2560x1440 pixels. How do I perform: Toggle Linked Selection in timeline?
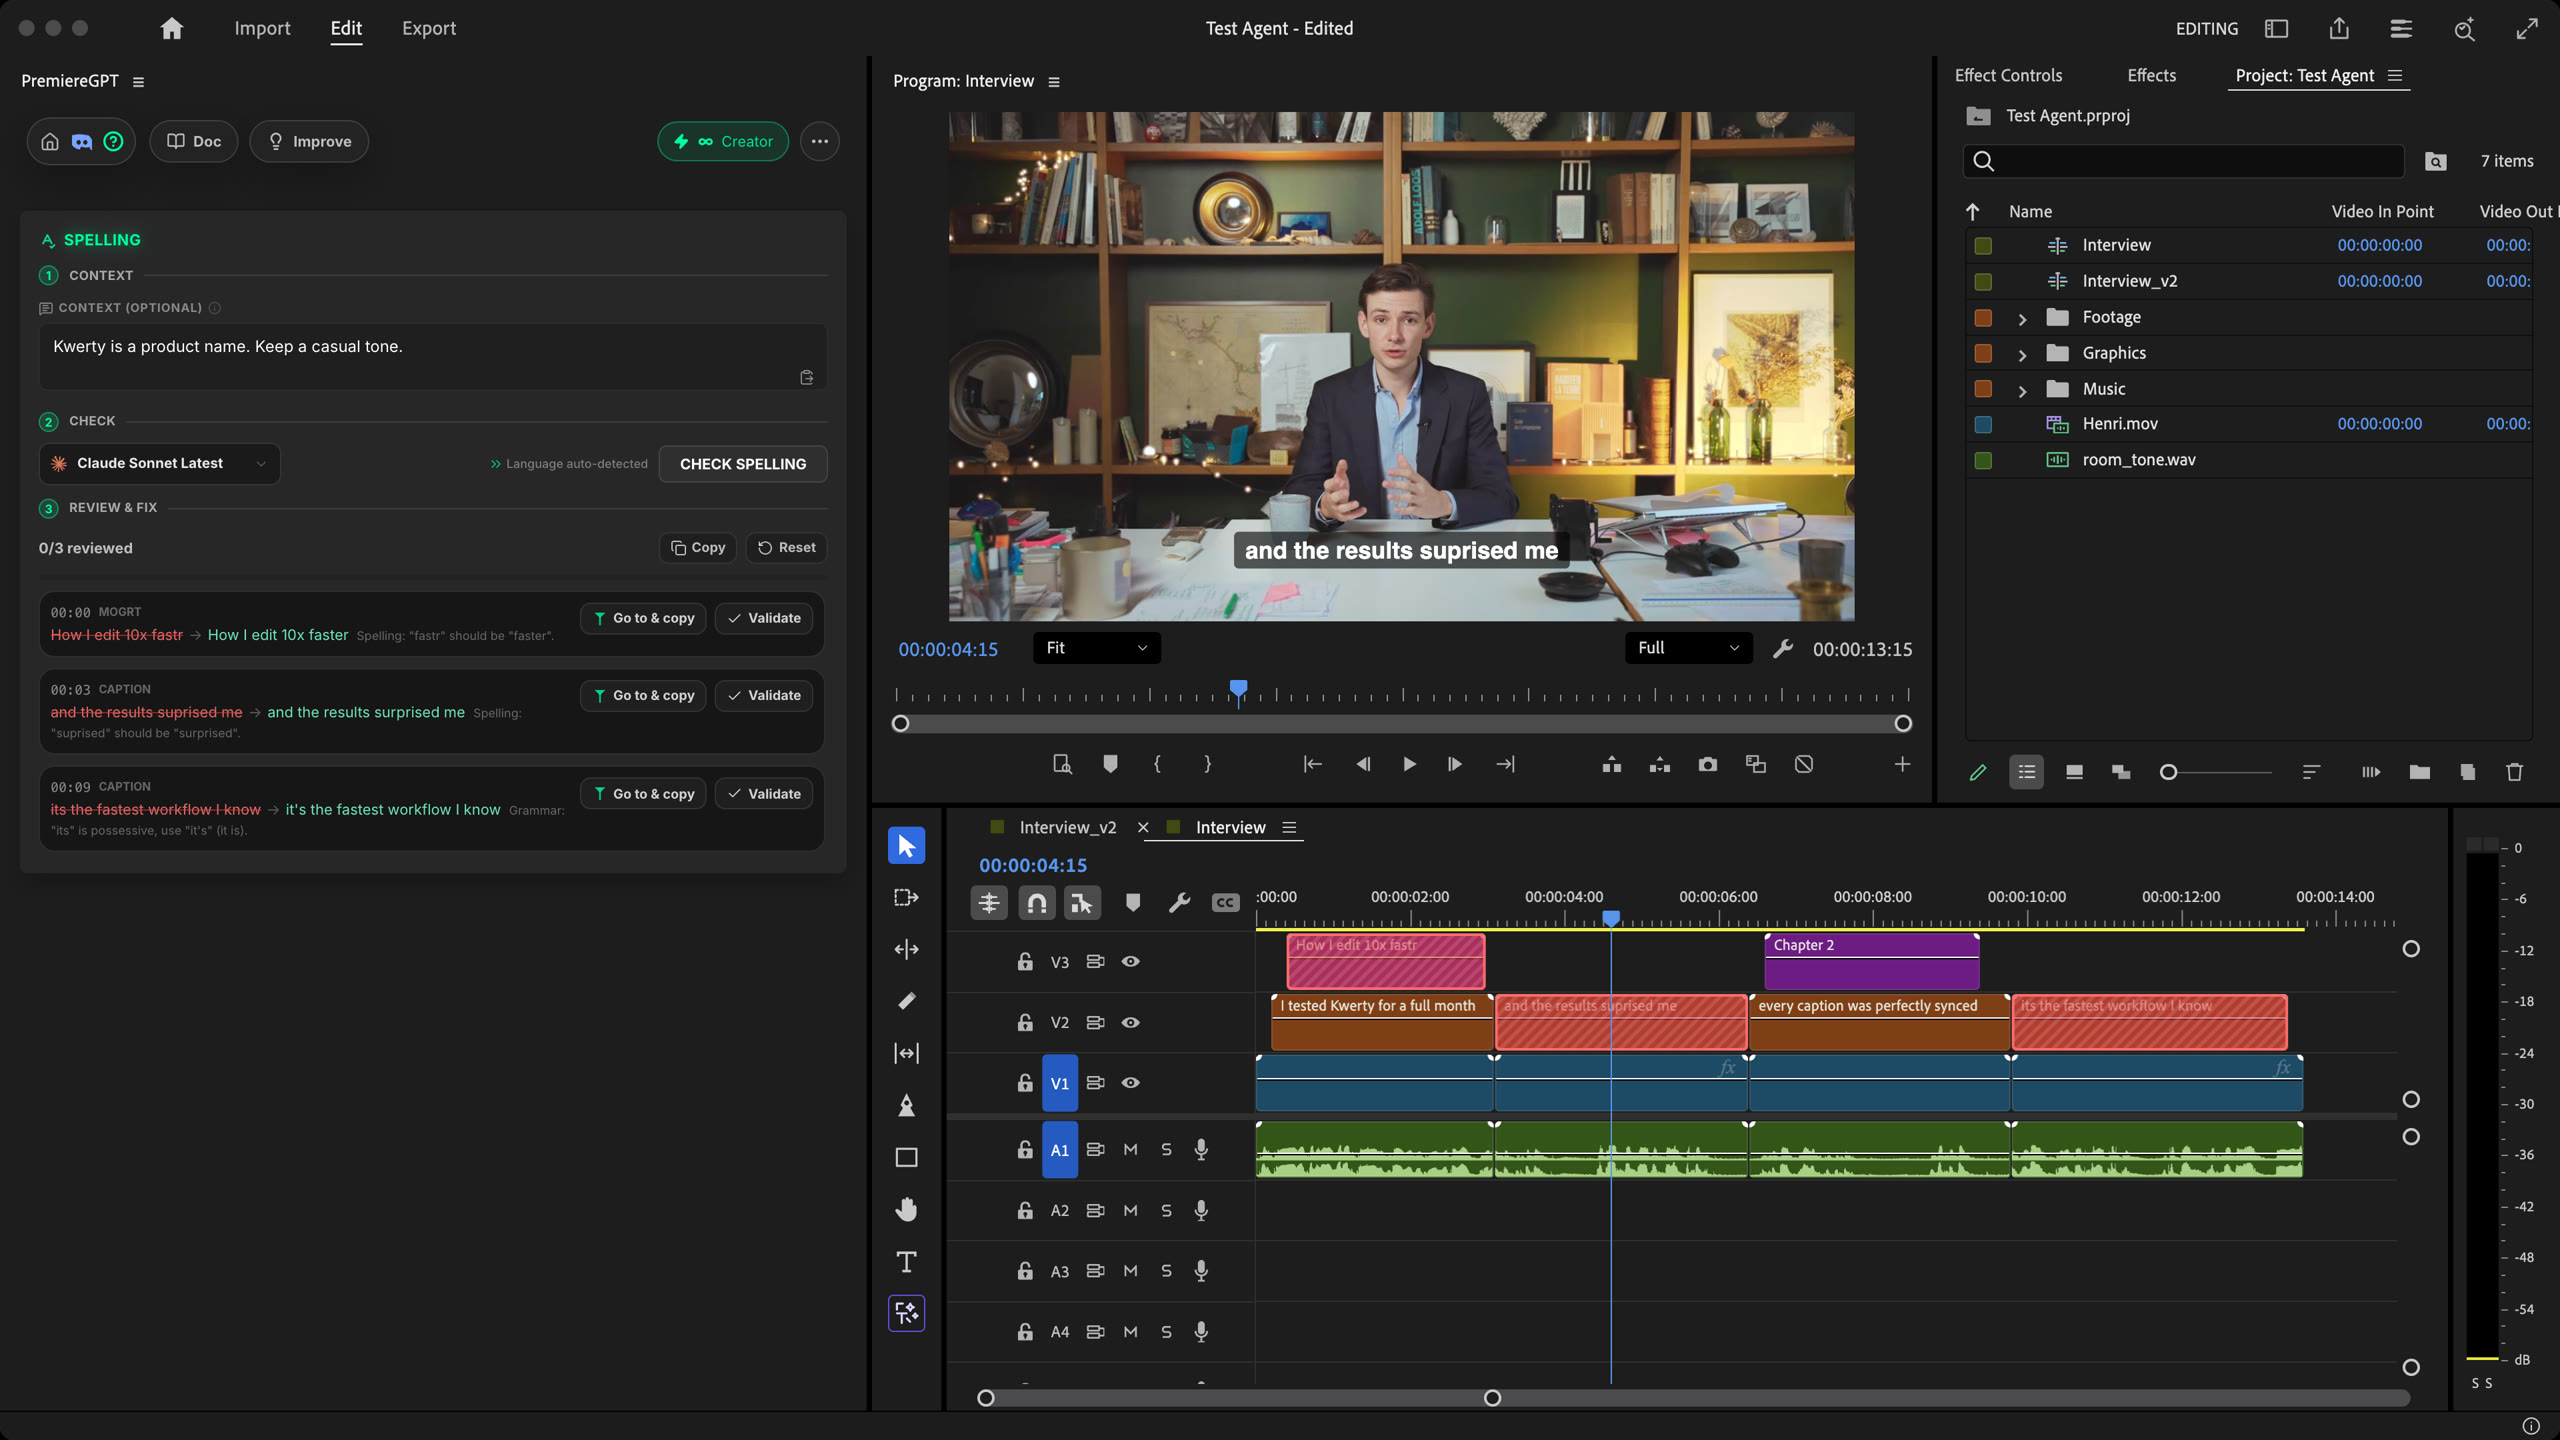[x=1082, y=903]
